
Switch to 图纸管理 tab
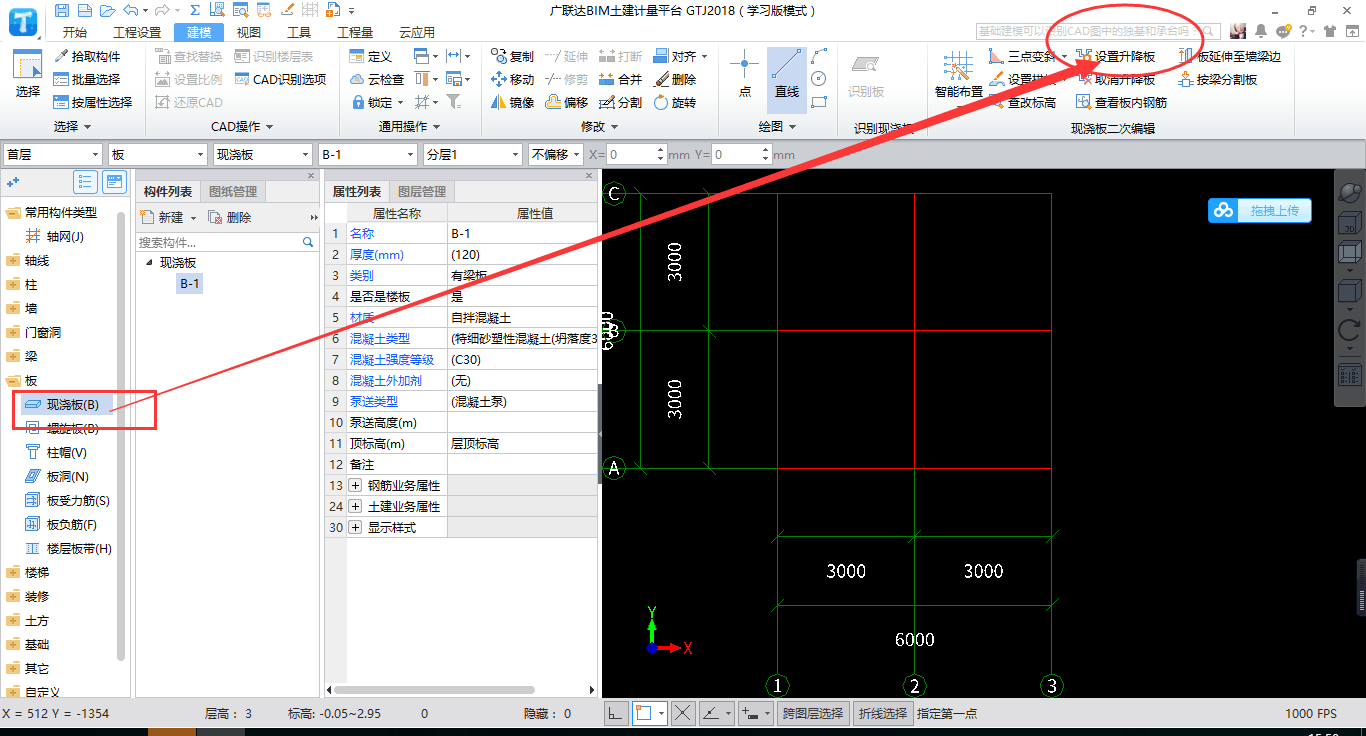coord(232,192)
